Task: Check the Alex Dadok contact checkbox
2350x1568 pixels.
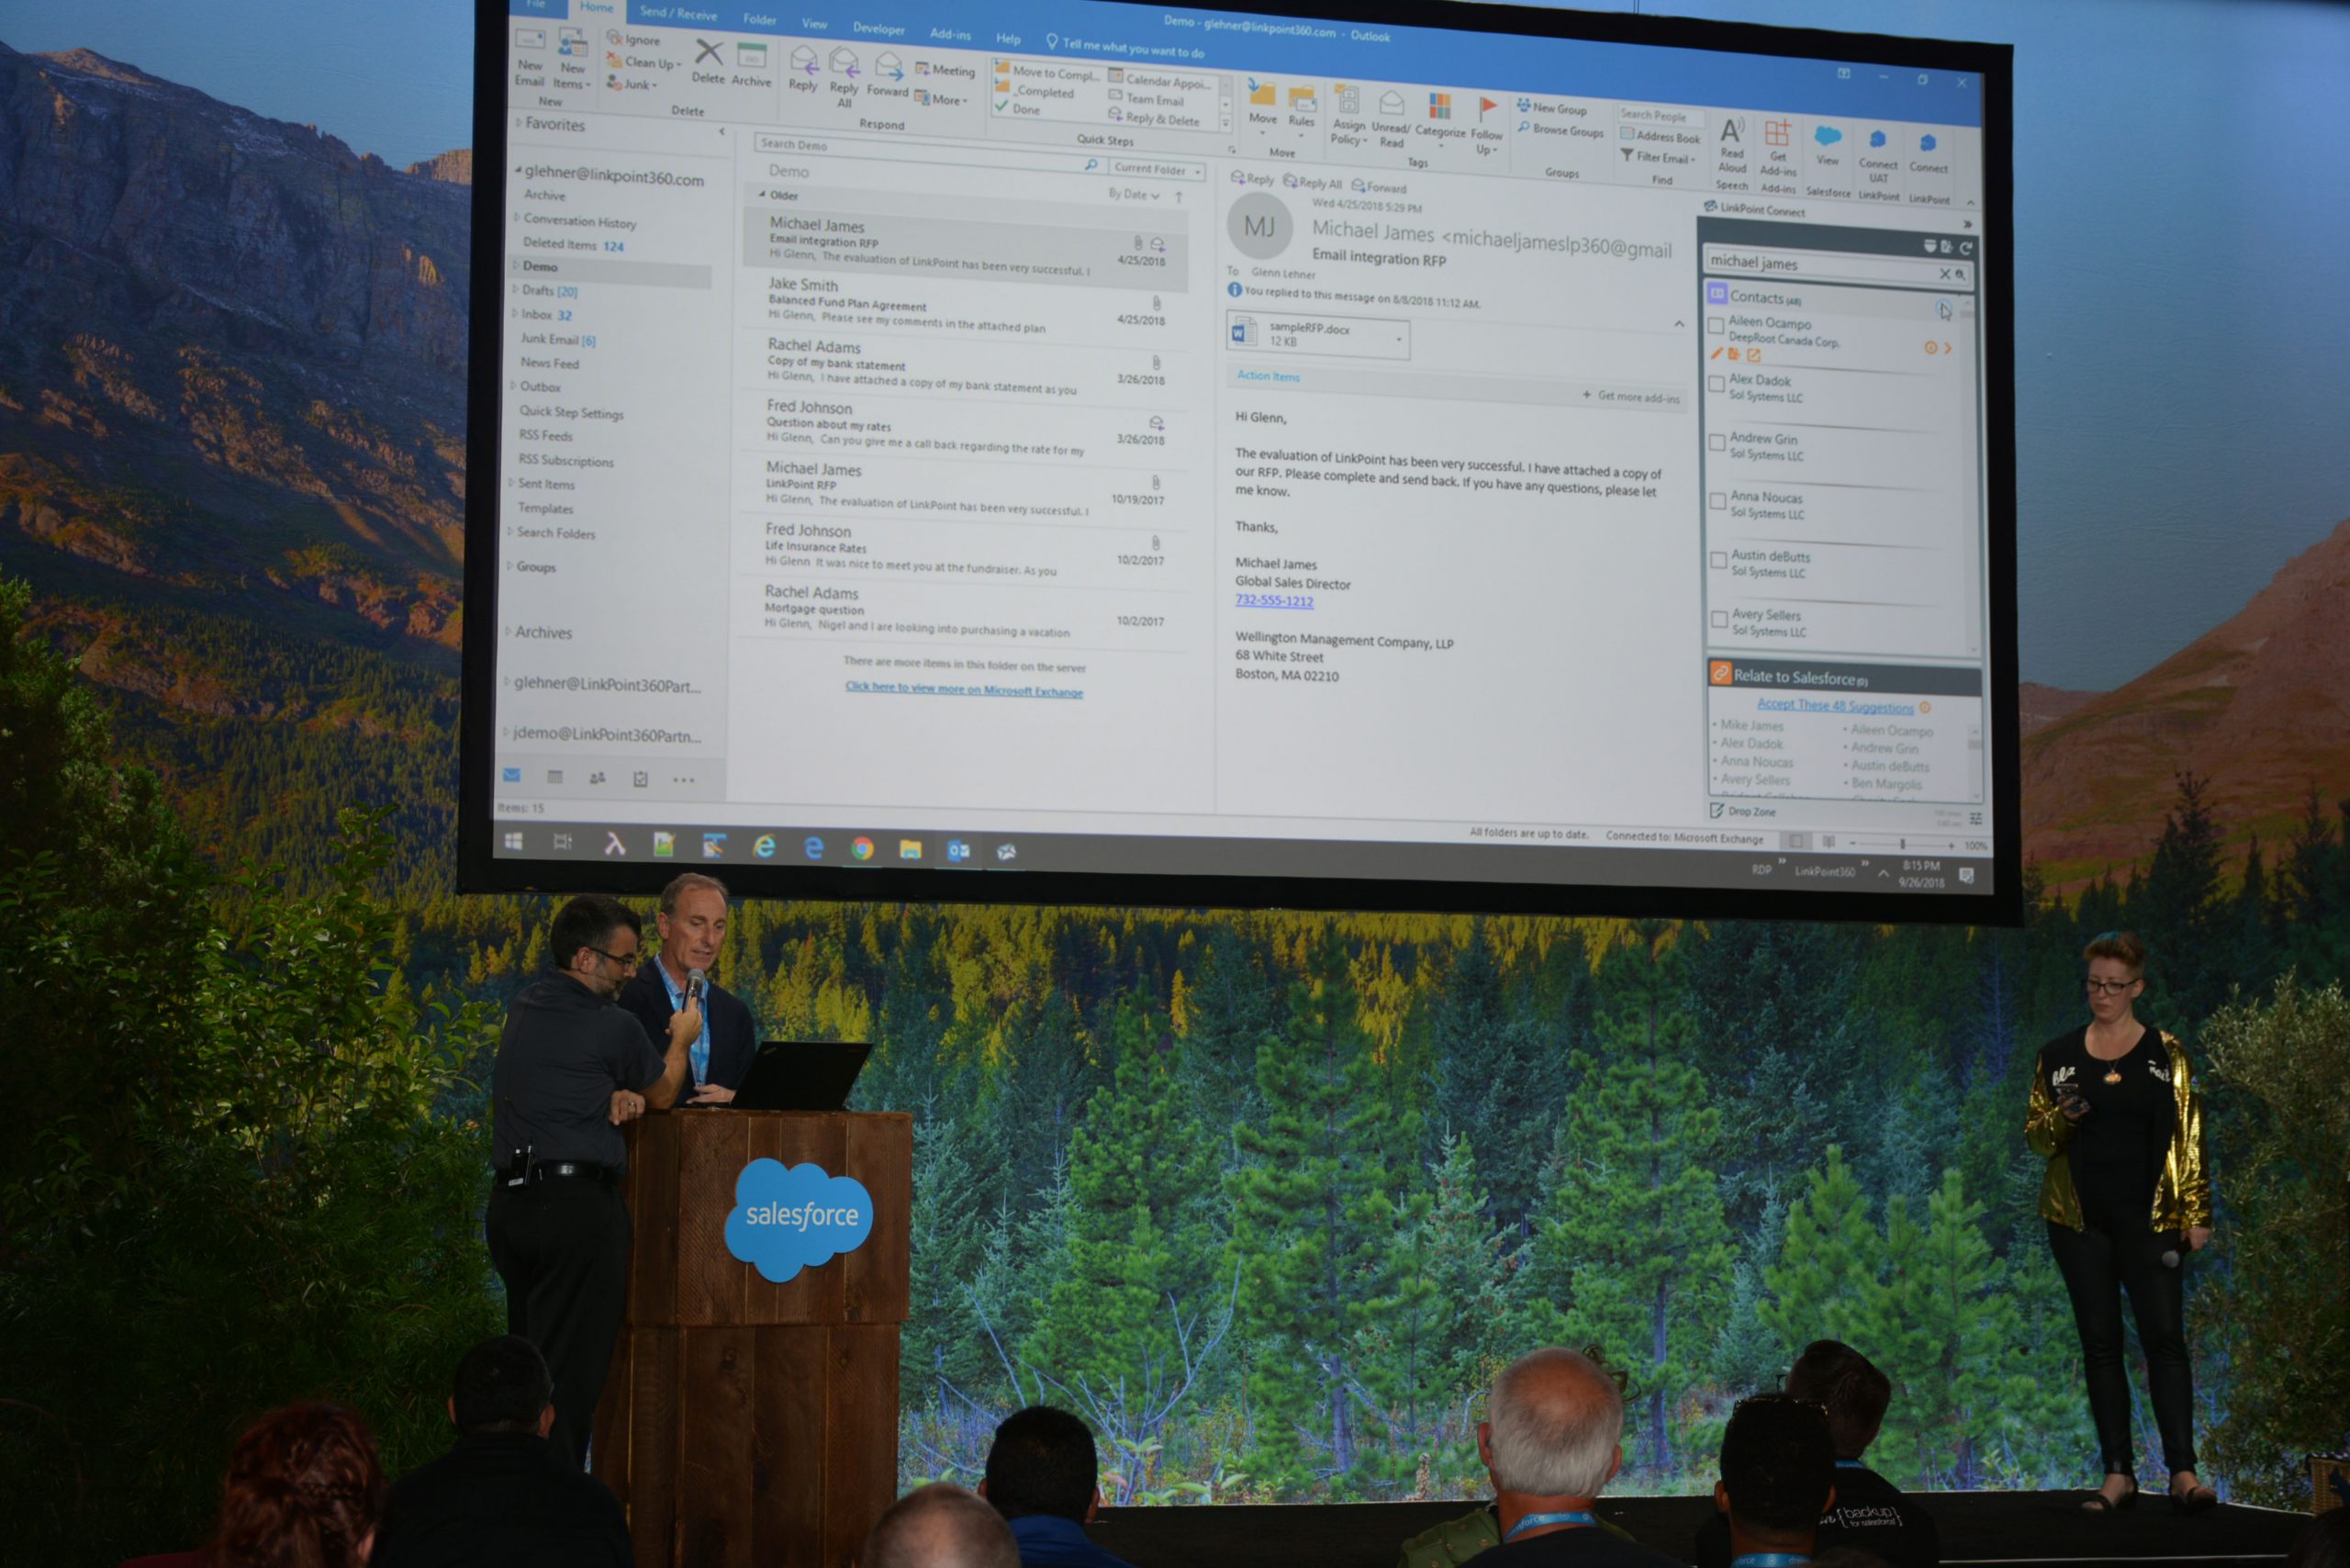Action: pos(1716,384)
